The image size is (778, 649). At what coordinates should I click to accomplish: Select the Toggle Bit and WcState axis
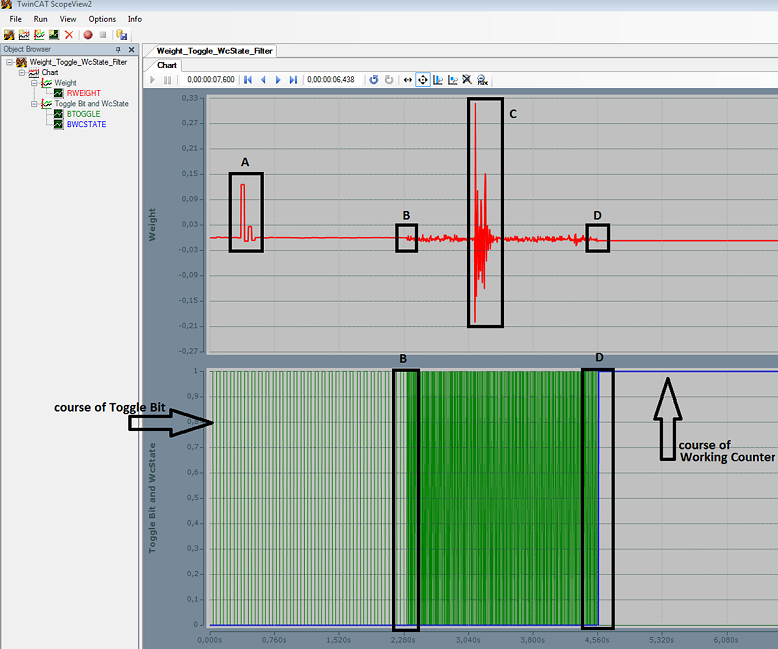[91, 104]
